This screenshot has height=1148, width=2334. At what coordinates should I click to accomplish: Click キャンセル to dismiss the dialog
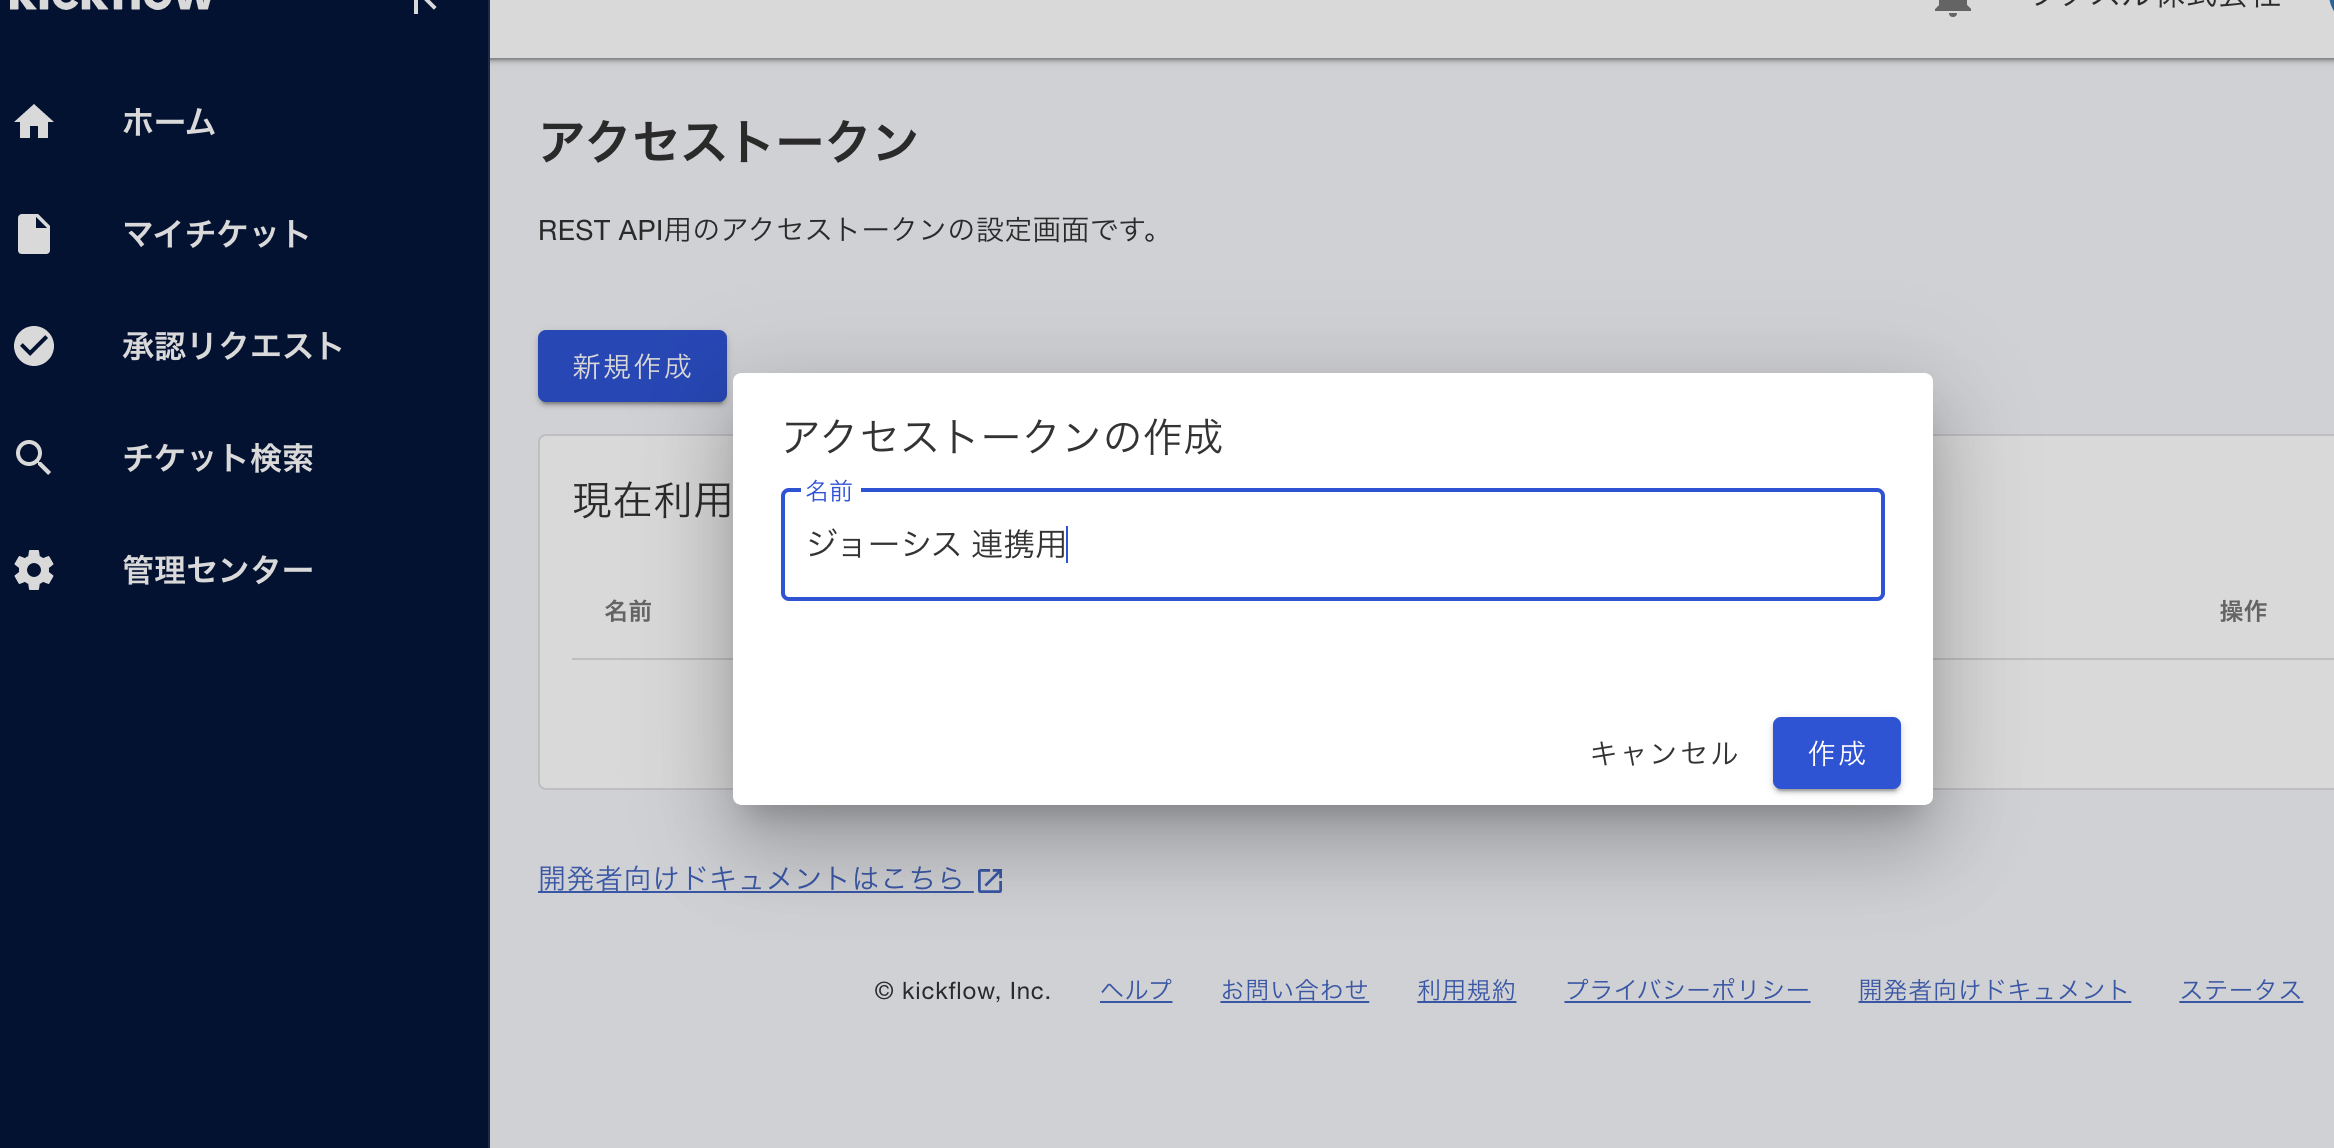pos(1664,753)
